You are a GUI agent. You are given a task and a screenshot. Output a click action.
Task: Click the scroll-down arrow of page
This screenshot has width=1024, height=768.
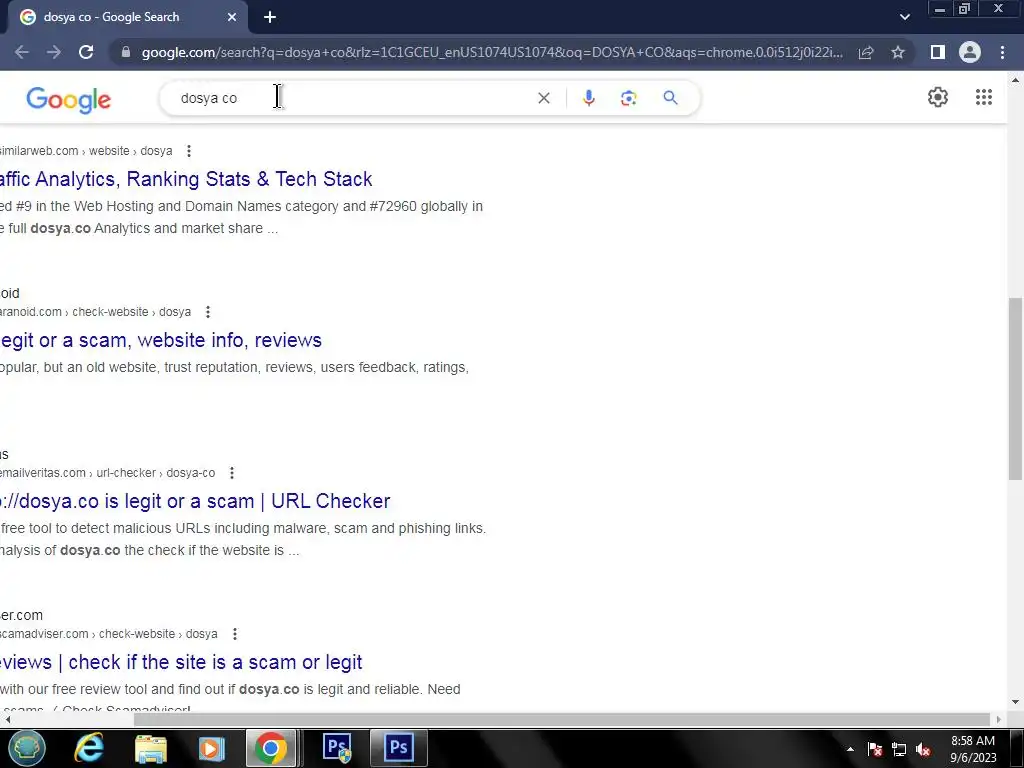[x=1015, y=702]
